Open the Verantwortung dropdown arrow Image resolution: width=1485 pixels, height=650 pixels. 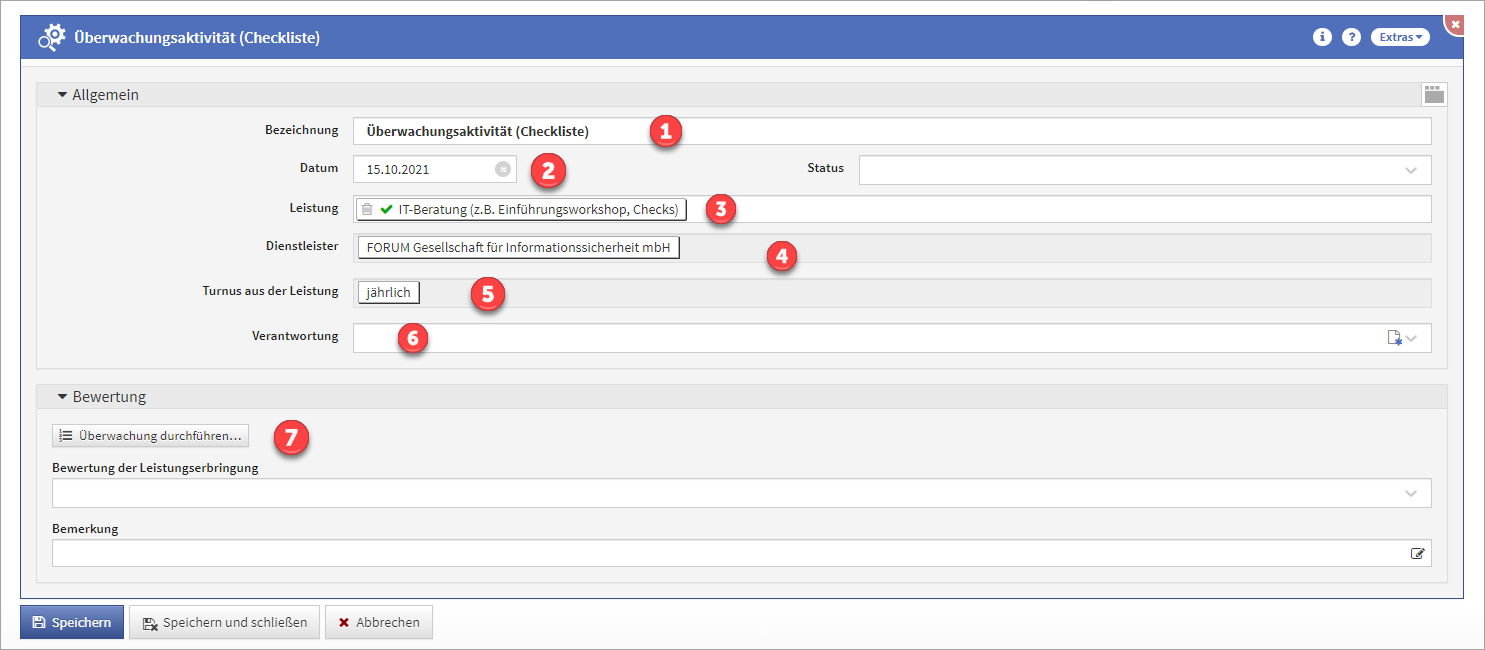pos(1412,338)
